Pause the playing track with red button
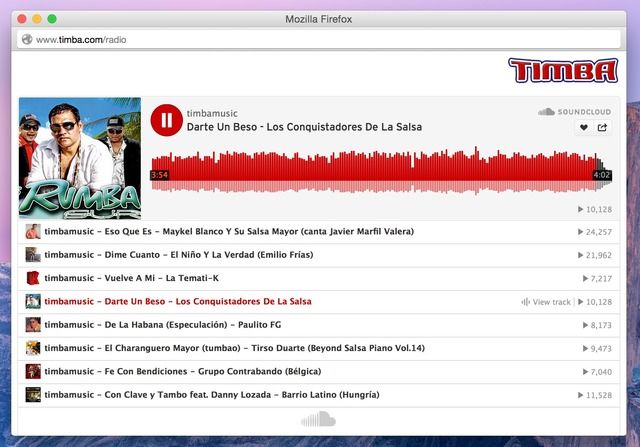 167,120
